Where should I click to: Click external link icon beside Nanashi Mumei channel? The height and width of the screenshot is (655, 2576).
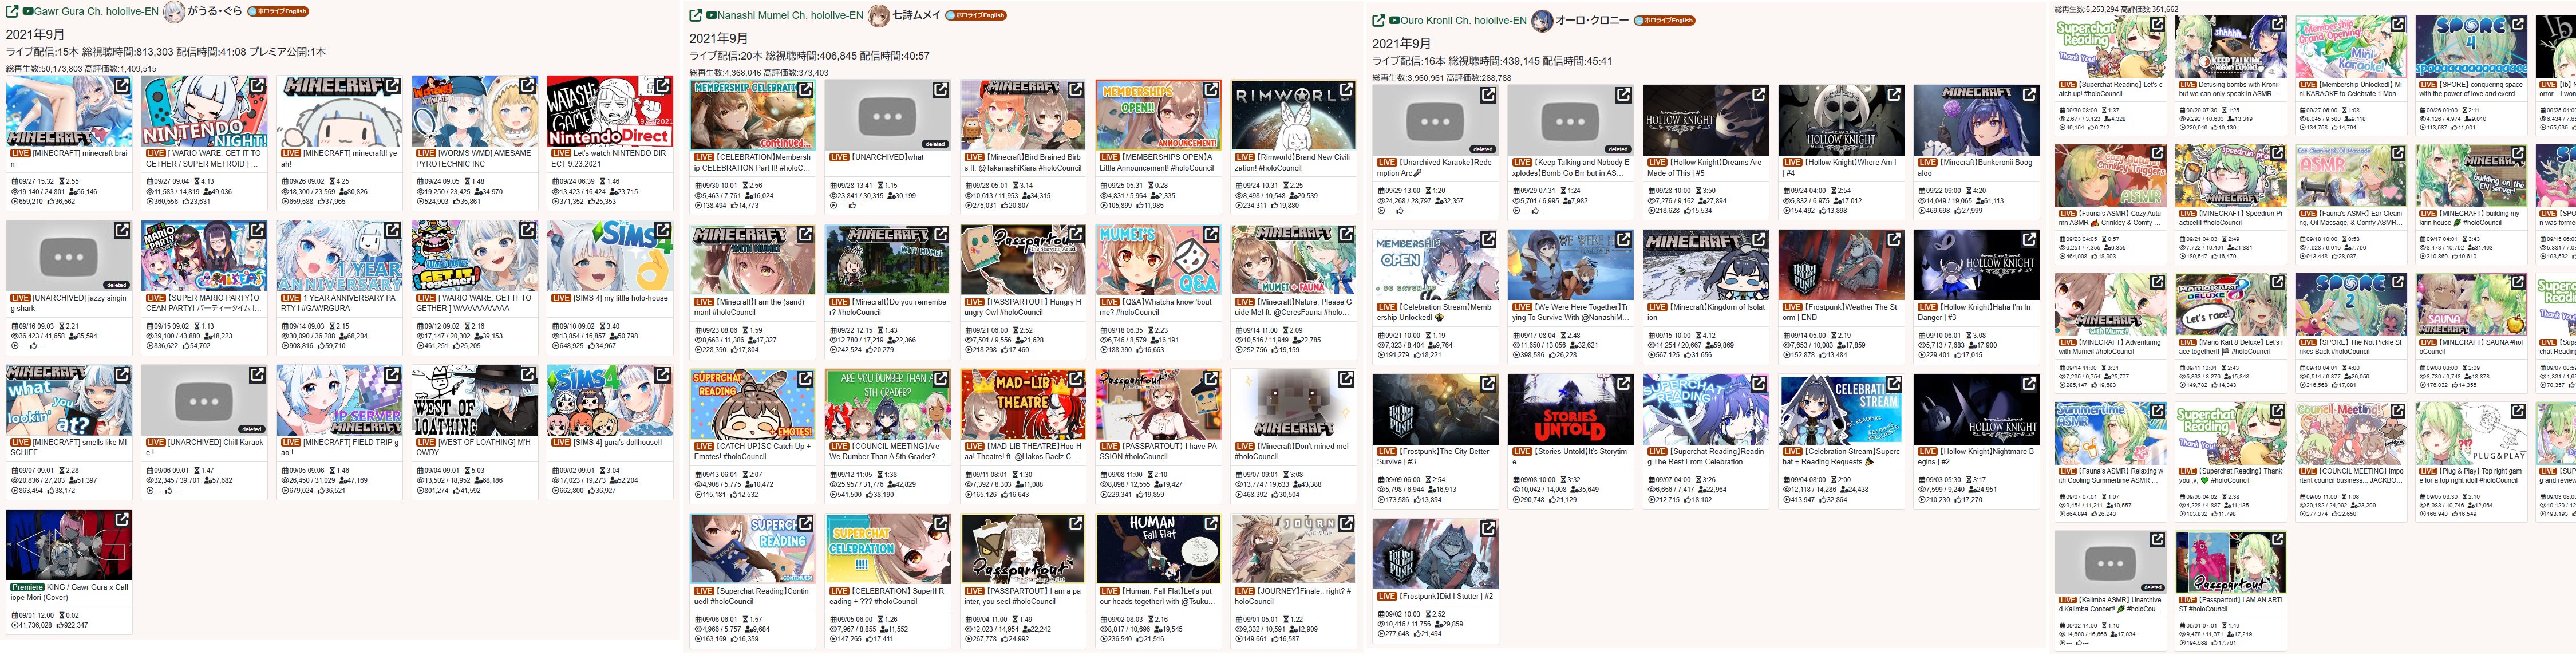click(x=695, y=15)
